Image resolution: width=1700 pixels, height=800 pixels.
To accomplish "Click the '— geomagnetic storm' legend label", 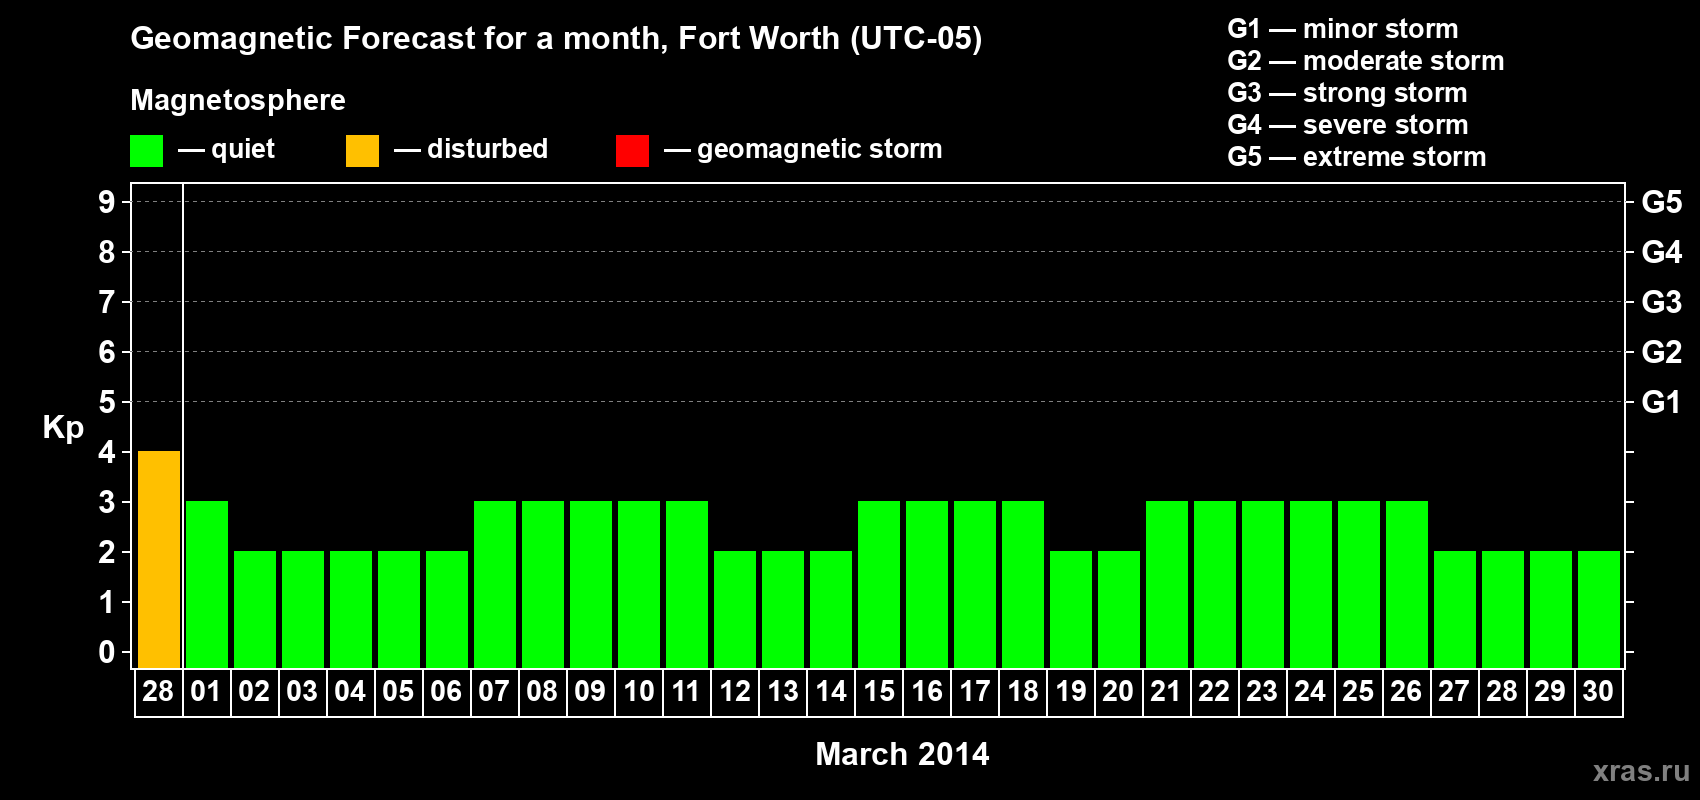I will 803,150.
